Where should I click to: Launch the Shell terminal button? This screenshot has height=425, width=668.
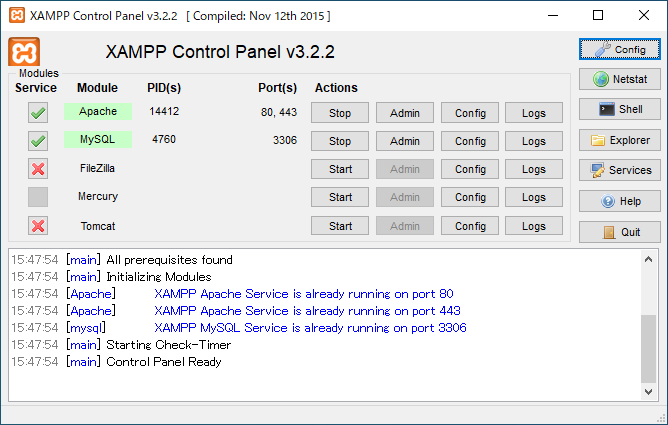click(x=620, y=110)
